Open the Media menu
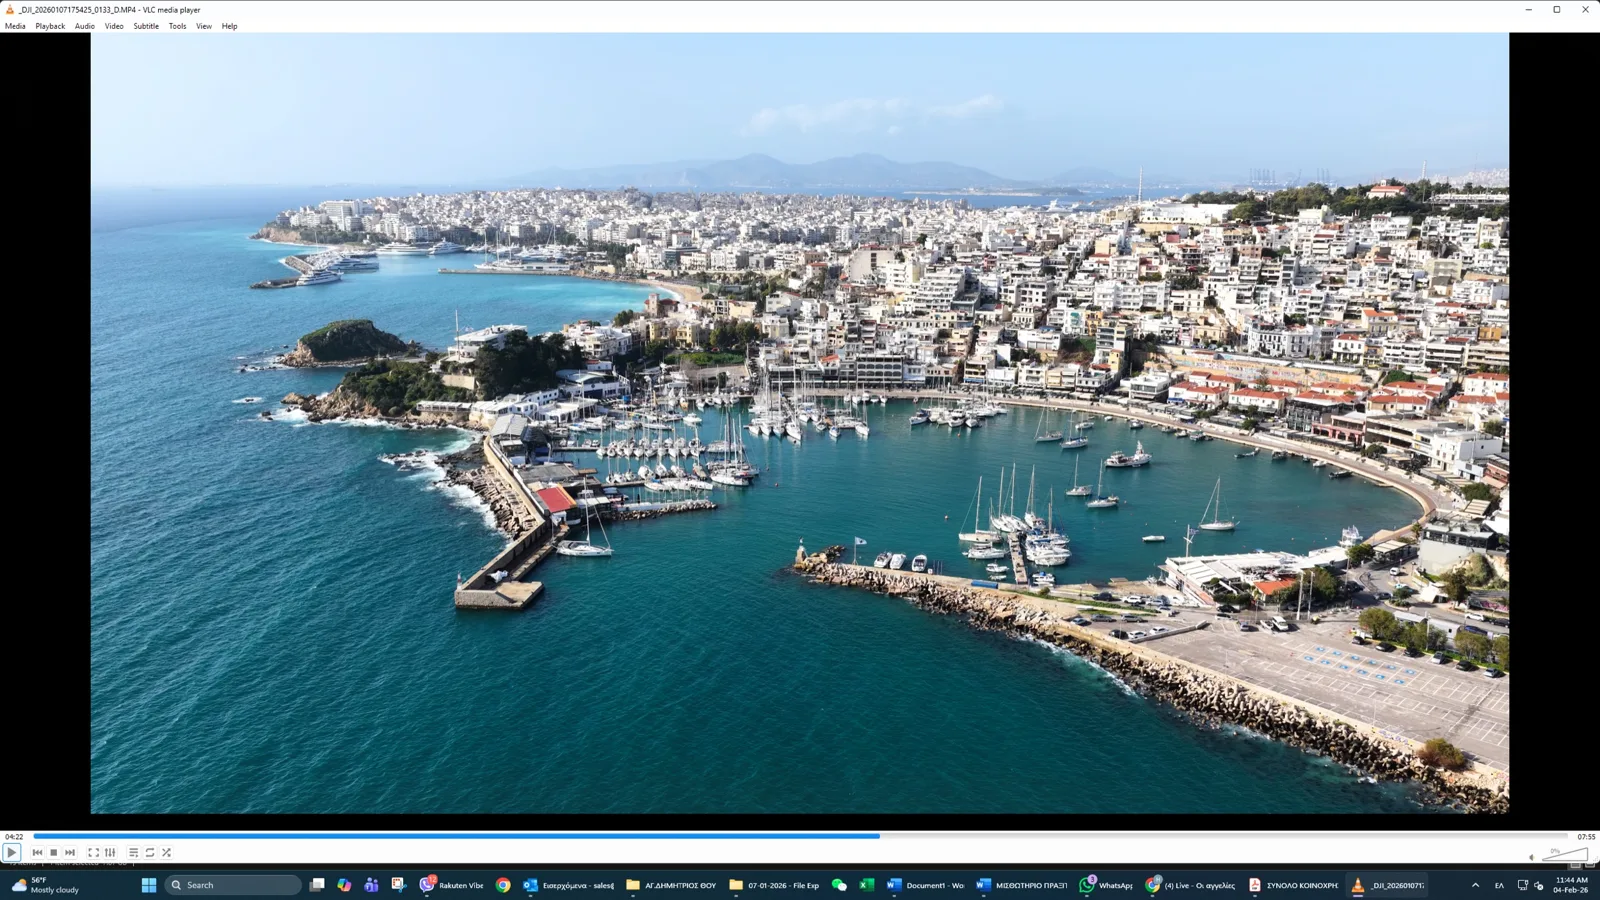Viewport: 1600px width, 900px height. (15, 26)
